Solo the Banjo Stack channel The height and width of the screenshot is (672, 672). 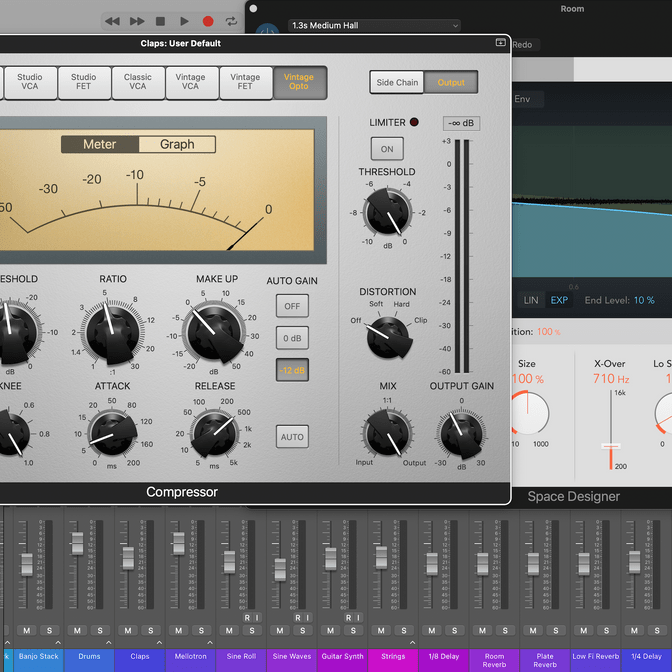[49, 630]
